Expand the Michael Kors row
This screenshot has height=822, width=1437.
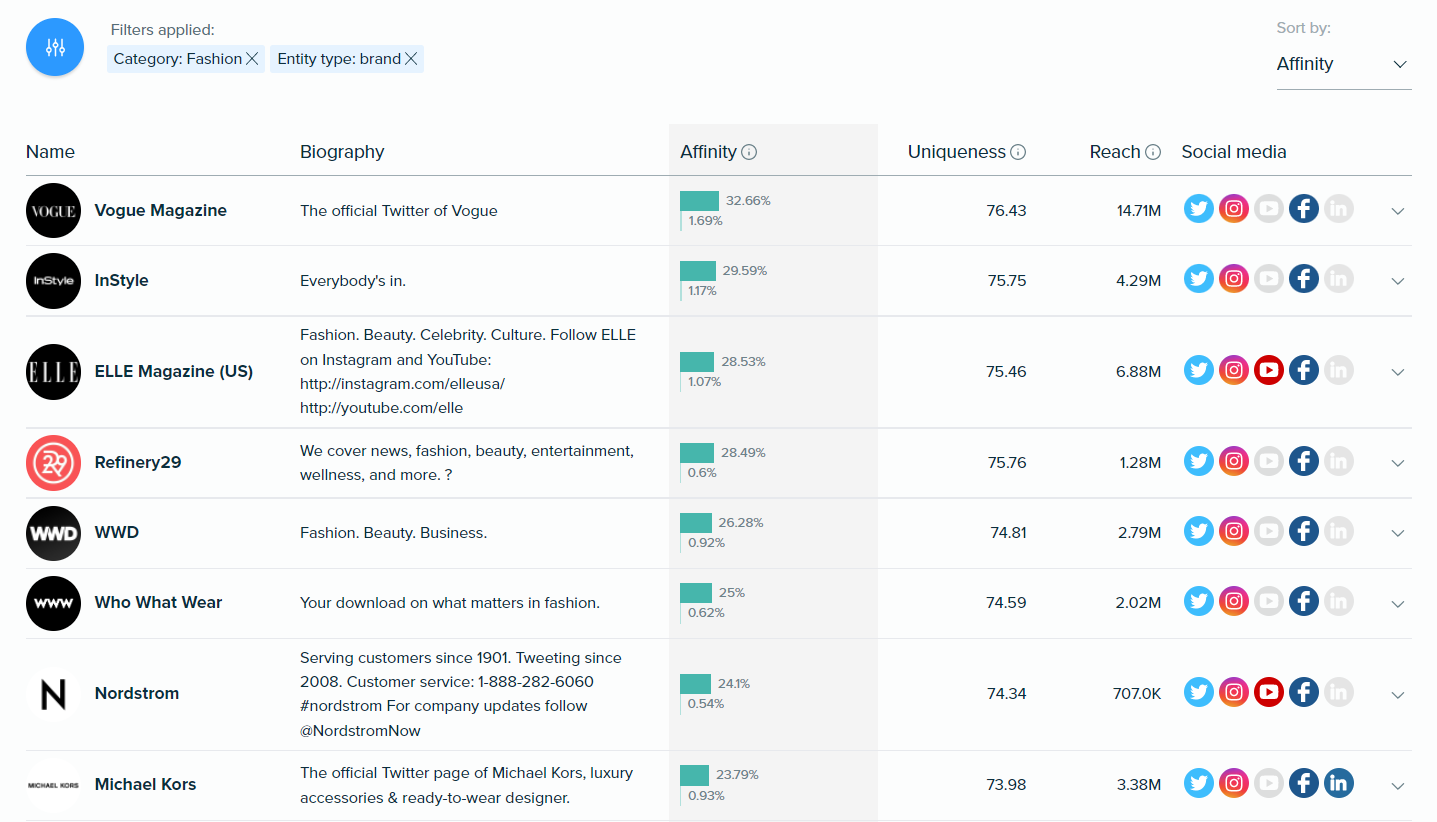[x=1398, y=785]
